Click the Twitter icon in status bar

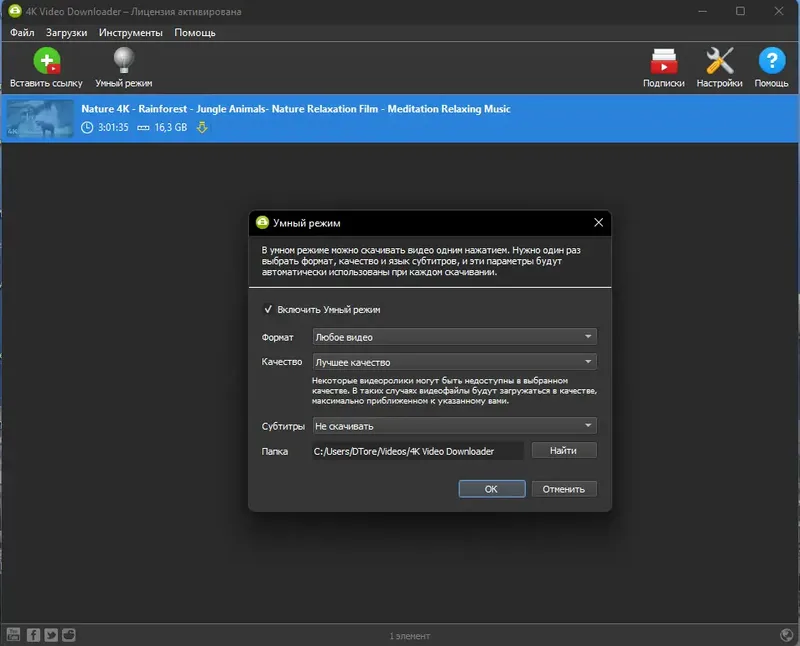51,635
